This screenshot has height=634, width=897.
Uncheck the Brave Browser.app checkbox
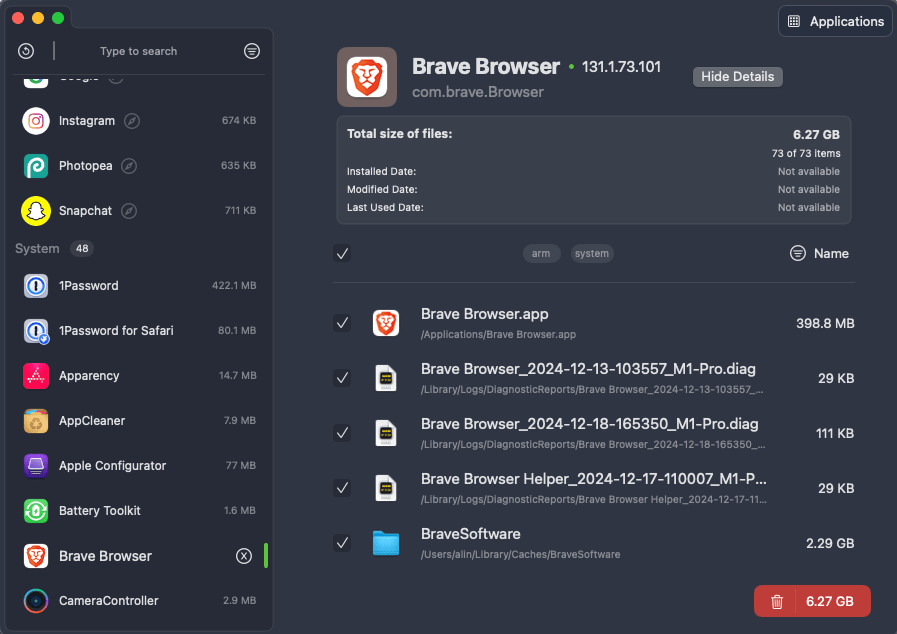(x=342, y=323)
